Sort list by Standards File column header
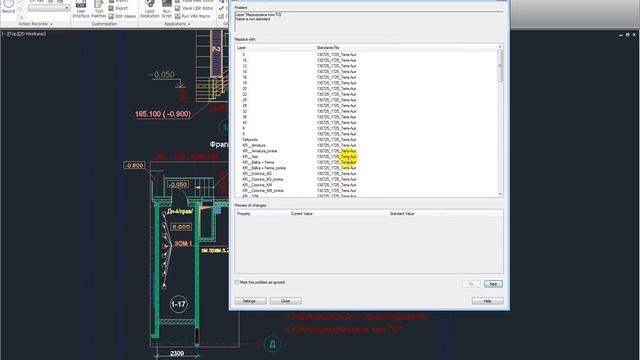Viewport: 640px width, 360px height. click(x=354, y=48)
